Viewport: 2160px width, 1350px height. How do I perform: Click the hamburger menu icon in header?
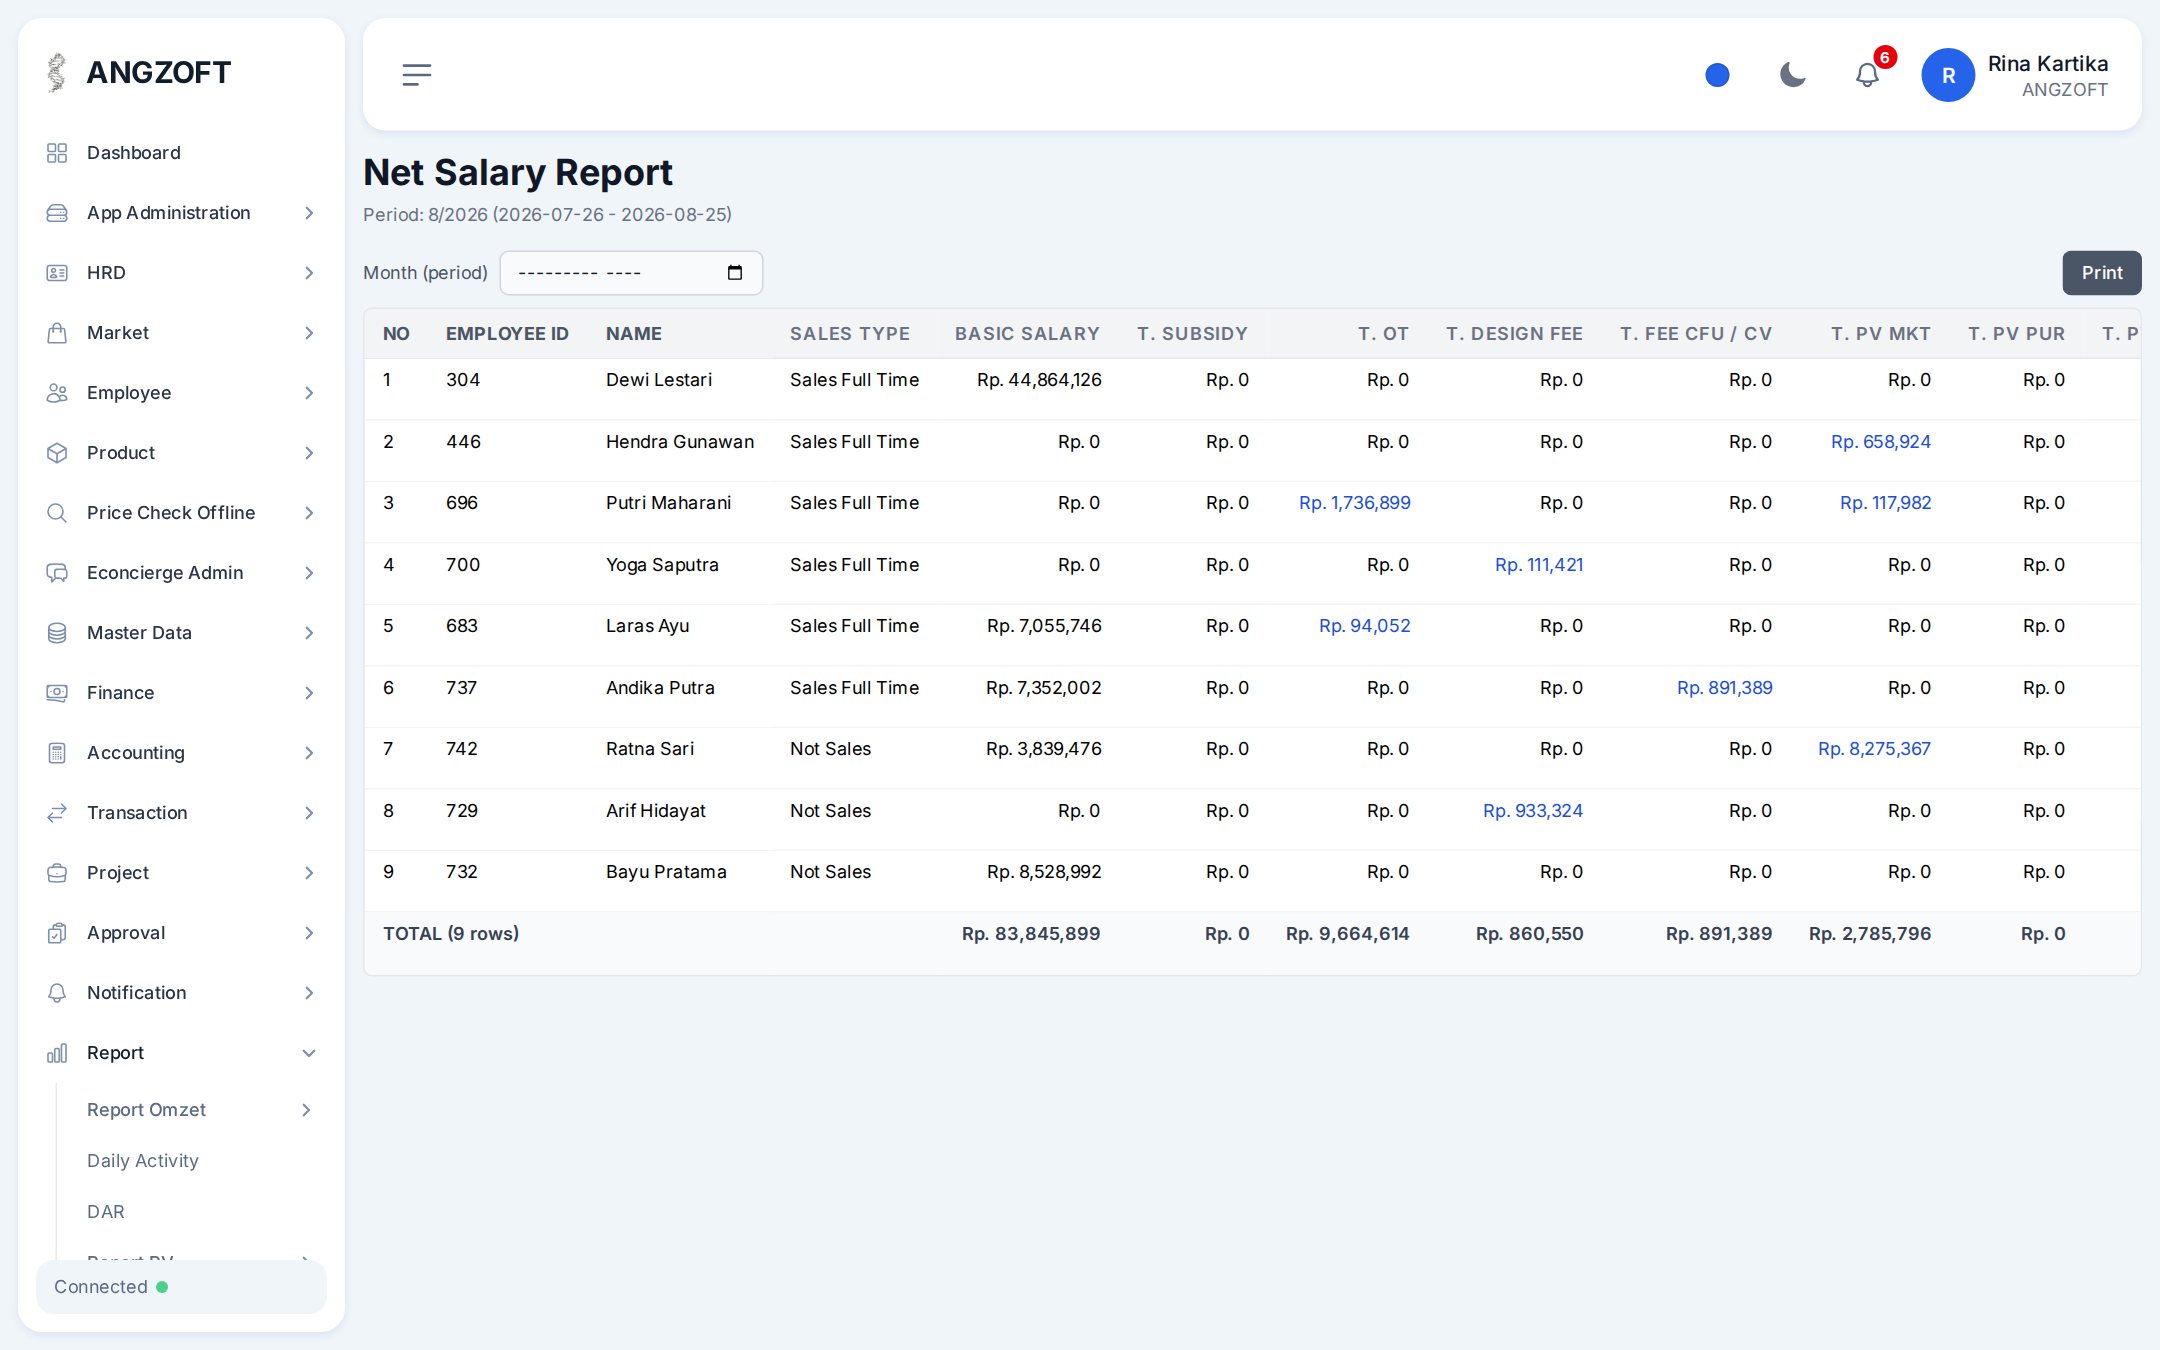coord(416,75)
